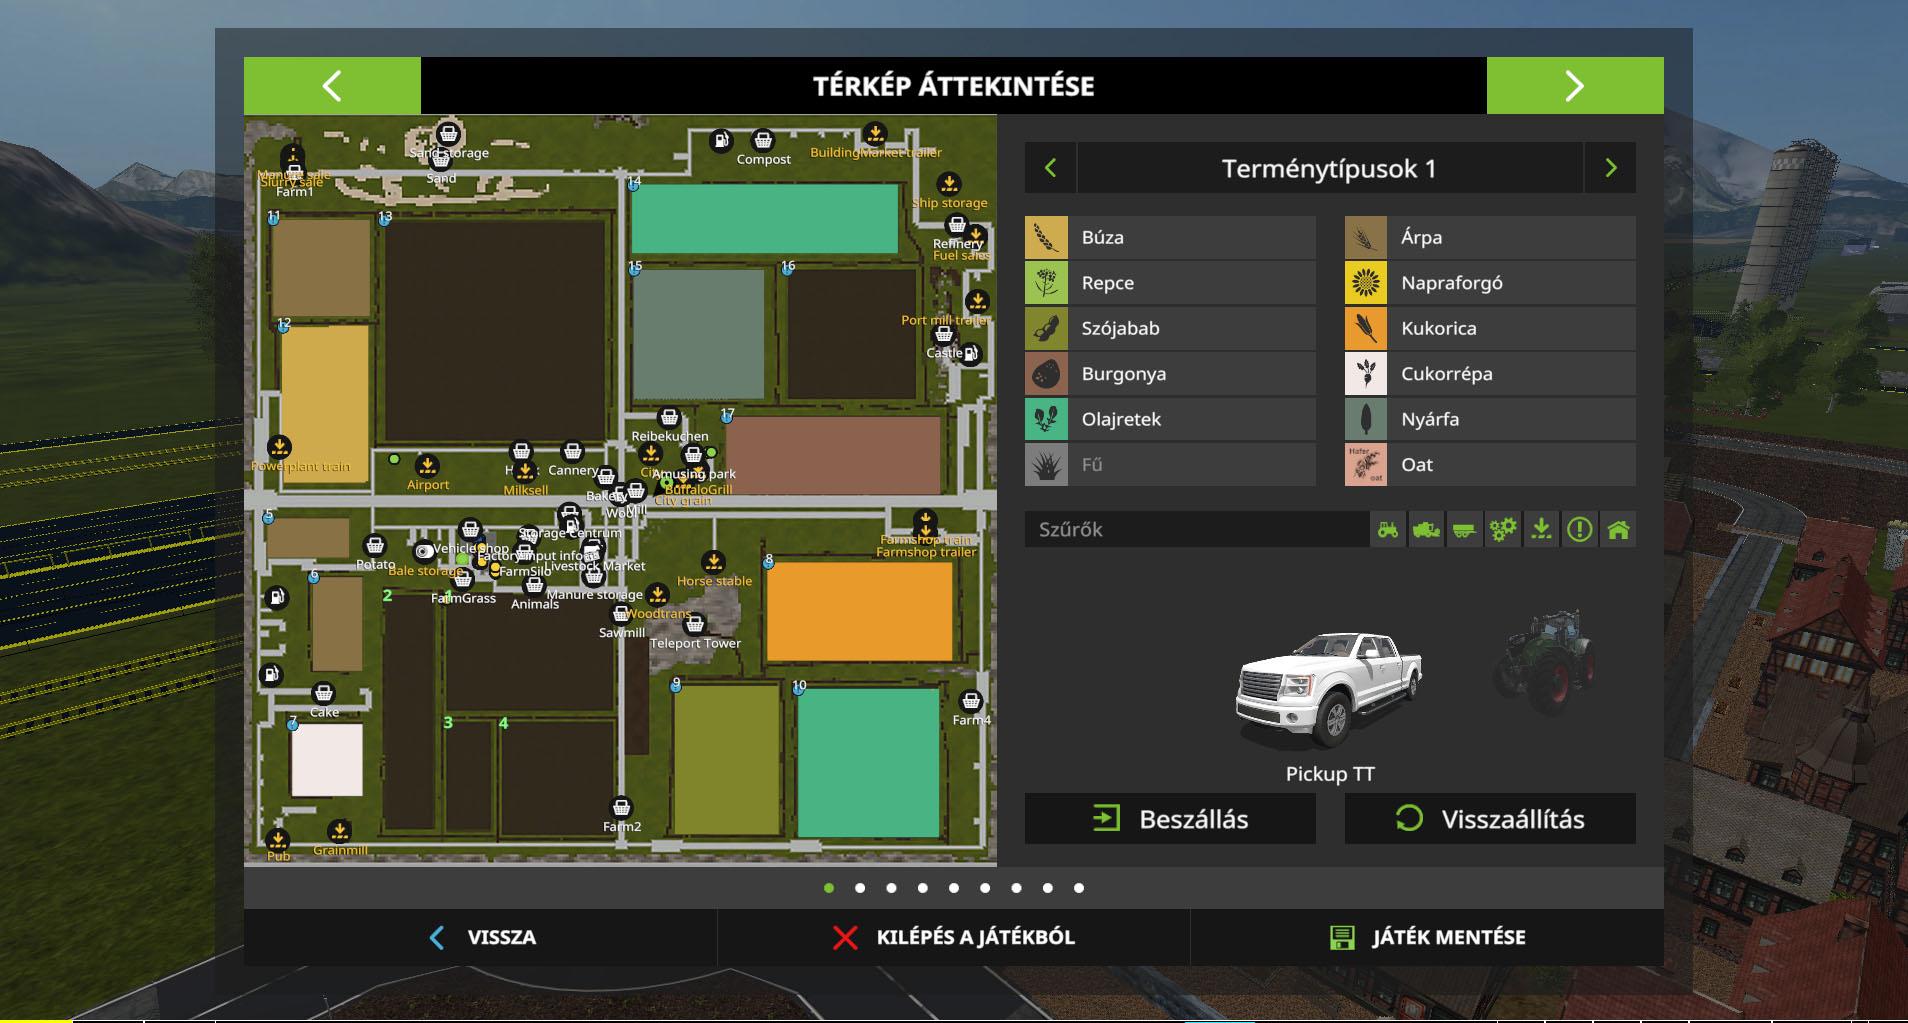
Task: Click the Farm2 basket icon on map
Action: (621, 808)
